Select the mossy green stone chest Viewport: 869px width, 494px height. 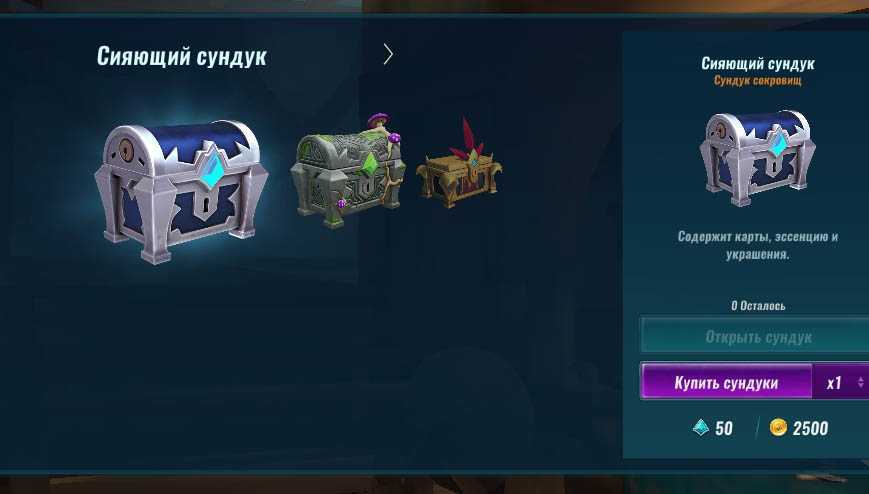point(348,173)
